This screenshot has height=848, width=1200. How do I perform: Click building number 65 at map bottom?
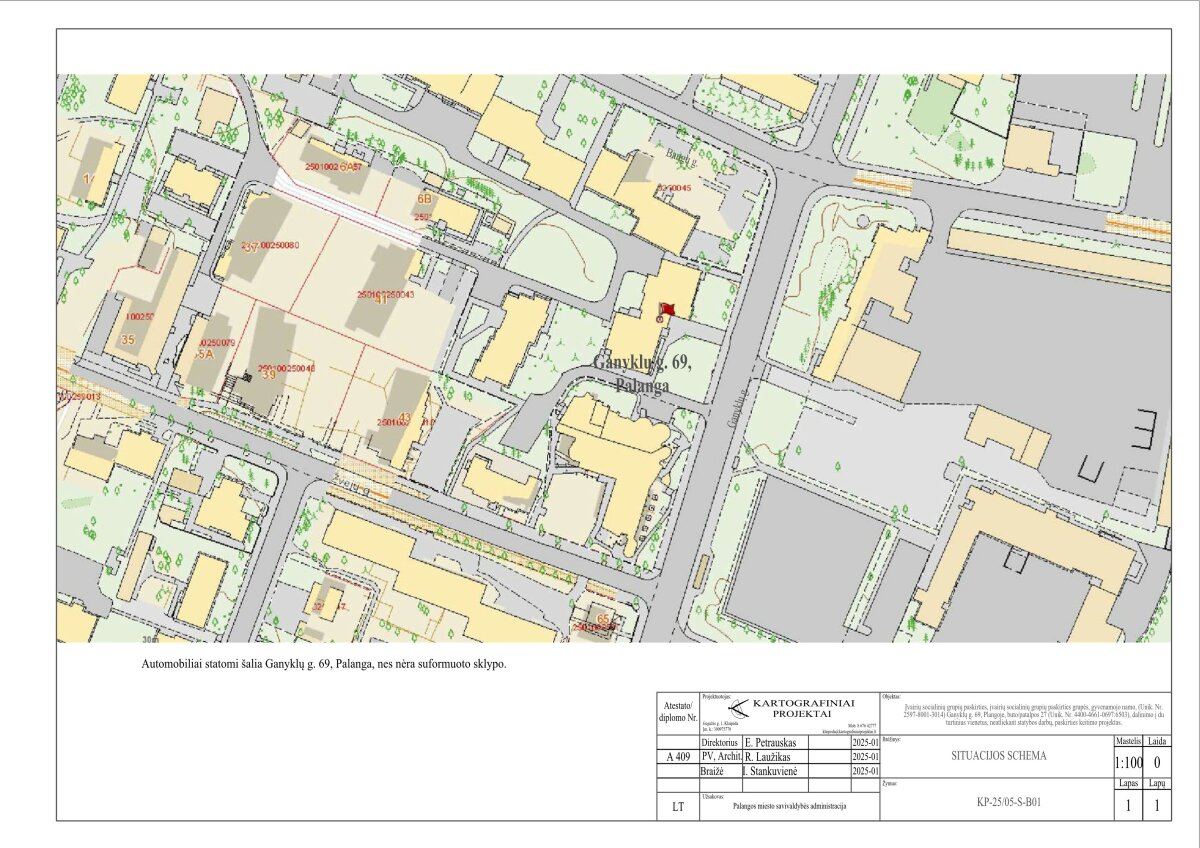[x=603, y=620]
